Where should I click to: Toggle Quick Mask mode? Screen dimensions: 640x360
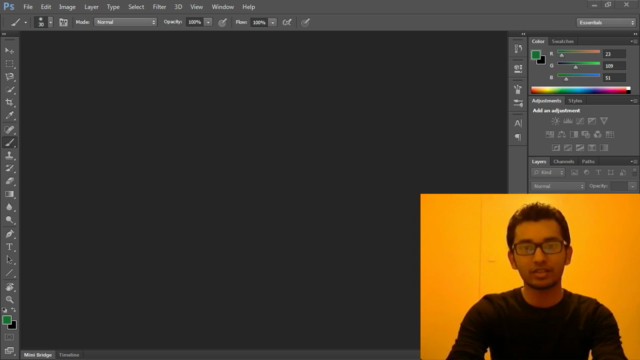[9, 338]
